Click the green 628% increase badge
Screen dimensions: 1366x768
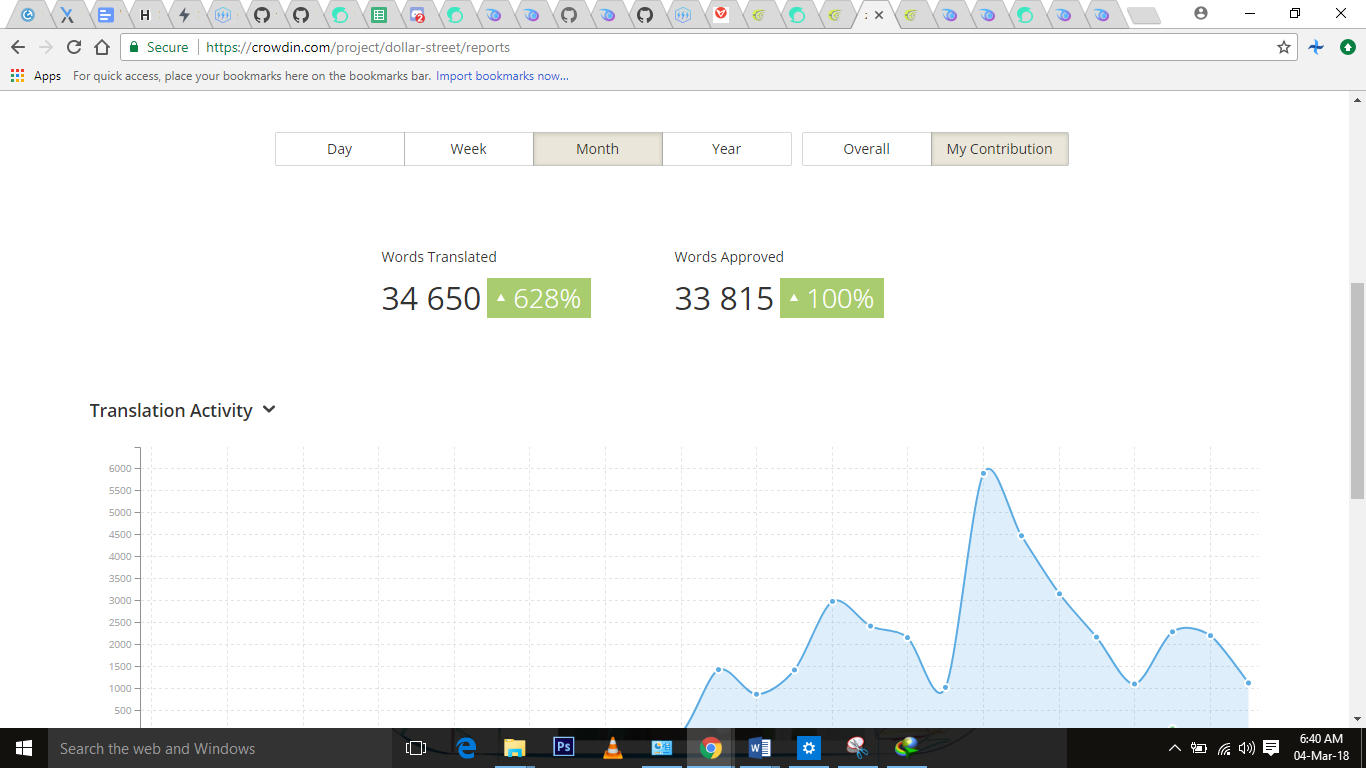click(x=539, y=298)
